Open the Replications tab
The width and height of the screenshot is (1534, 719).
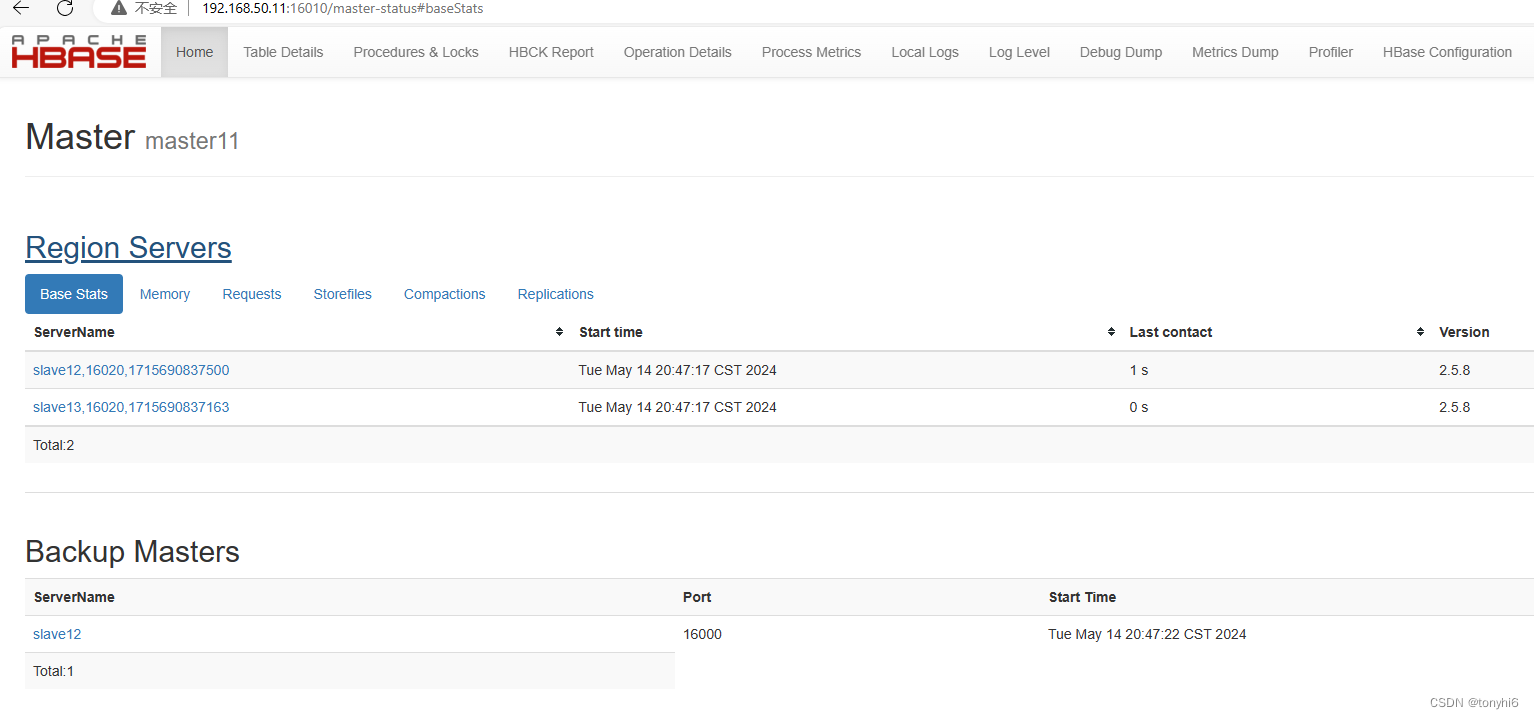[x=555, y=293]
